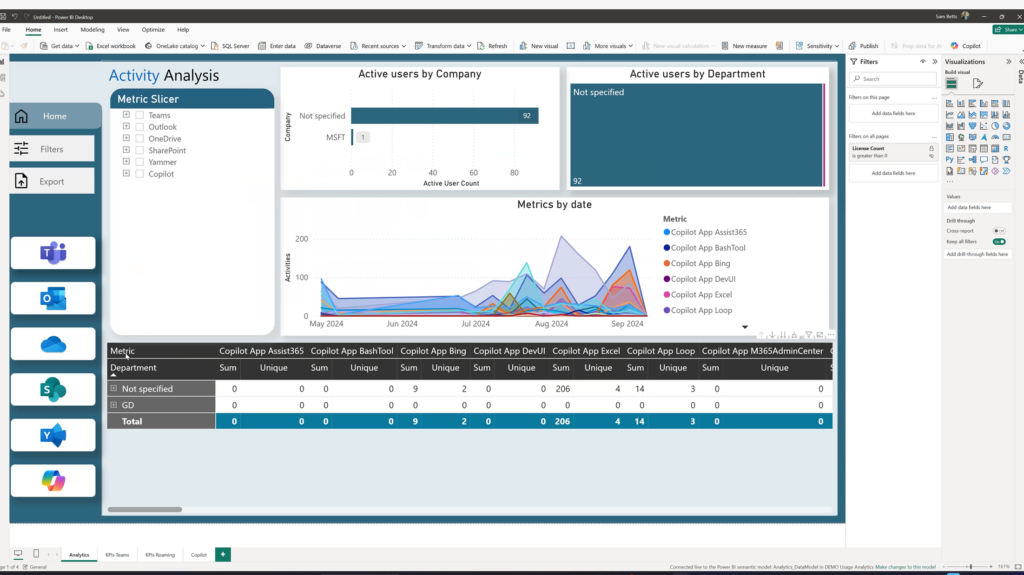Viewport: 1024px width, 575px height.
Task: Open Teams page via Teams logo button
Action: pyautogui.click(x=53, y=253)
